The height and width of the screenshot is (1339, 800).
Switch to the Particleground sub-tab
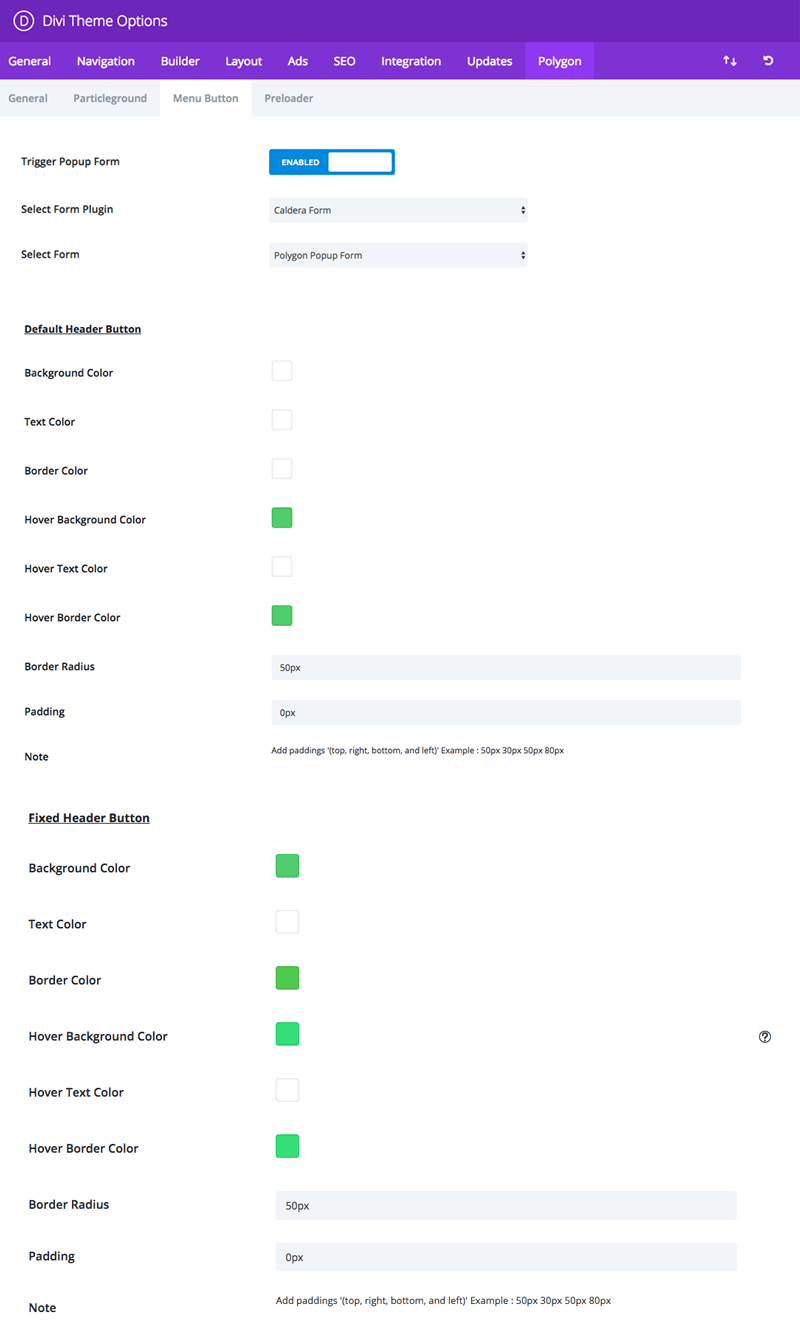[110, 98]
